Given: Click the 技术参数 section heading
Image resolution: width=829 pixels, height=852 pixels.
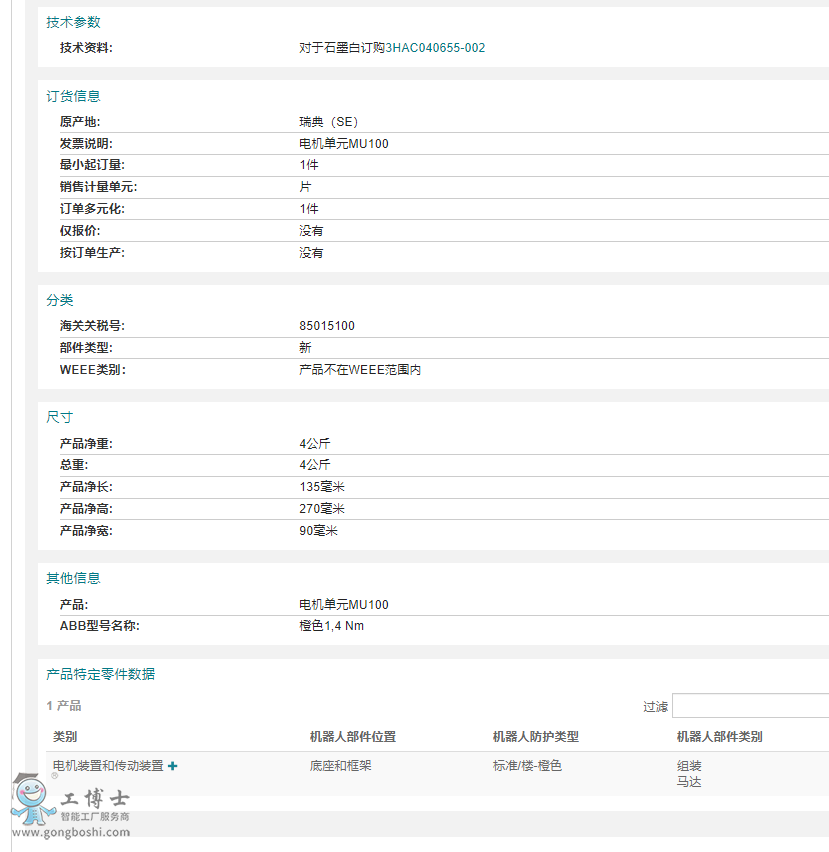Looking at the screenshot, I should 73,21.
